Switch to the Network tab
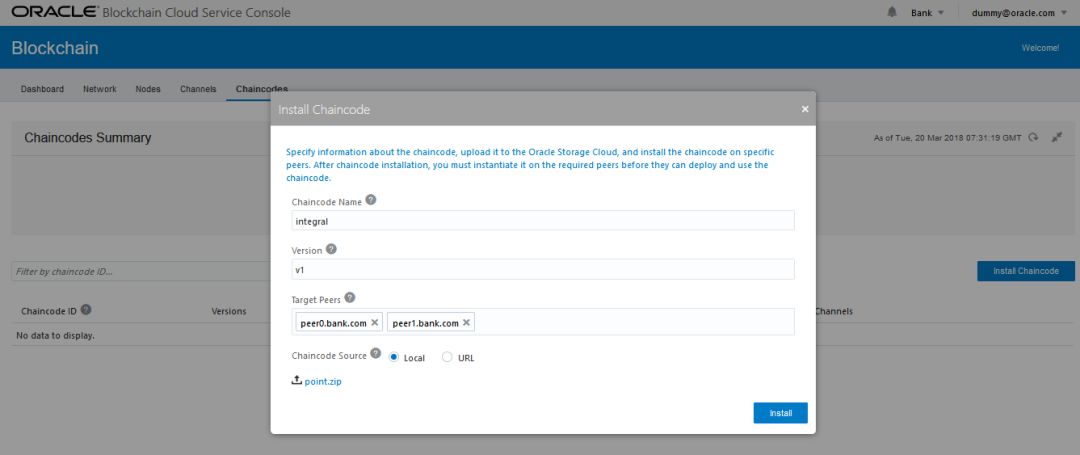Viewport: 1080px width, 455px height. point(100,89)
